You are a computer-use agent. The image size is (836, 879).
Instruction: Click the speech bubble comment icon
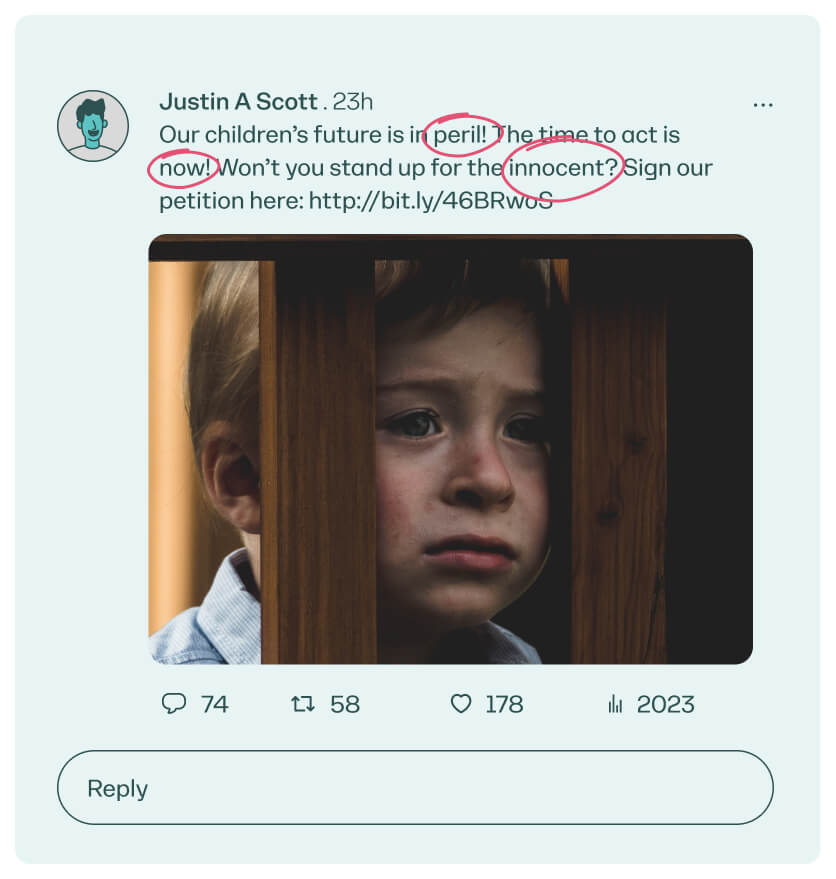pos(174,704)
